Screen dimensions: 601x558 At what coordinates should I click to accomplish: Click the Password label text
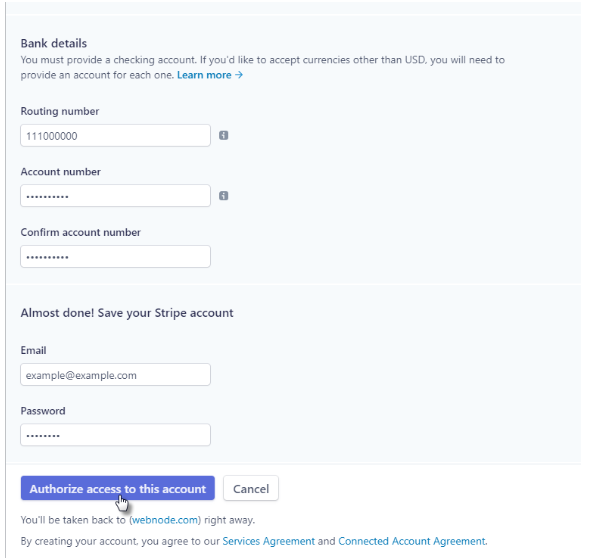[x=43, y=411]
